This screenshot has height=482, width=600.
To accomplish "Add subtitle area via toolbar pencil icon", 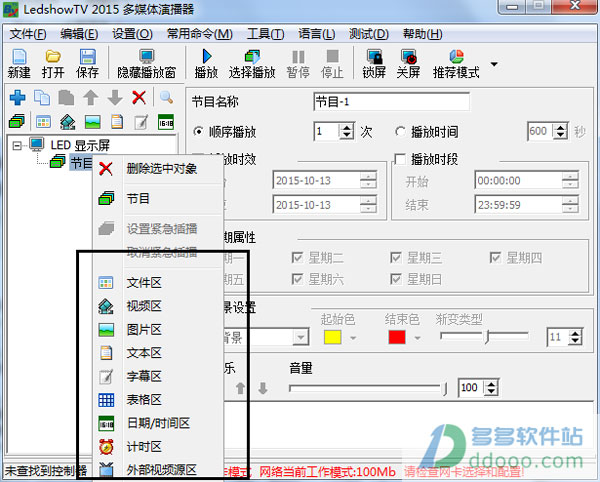I will point(141,122).
